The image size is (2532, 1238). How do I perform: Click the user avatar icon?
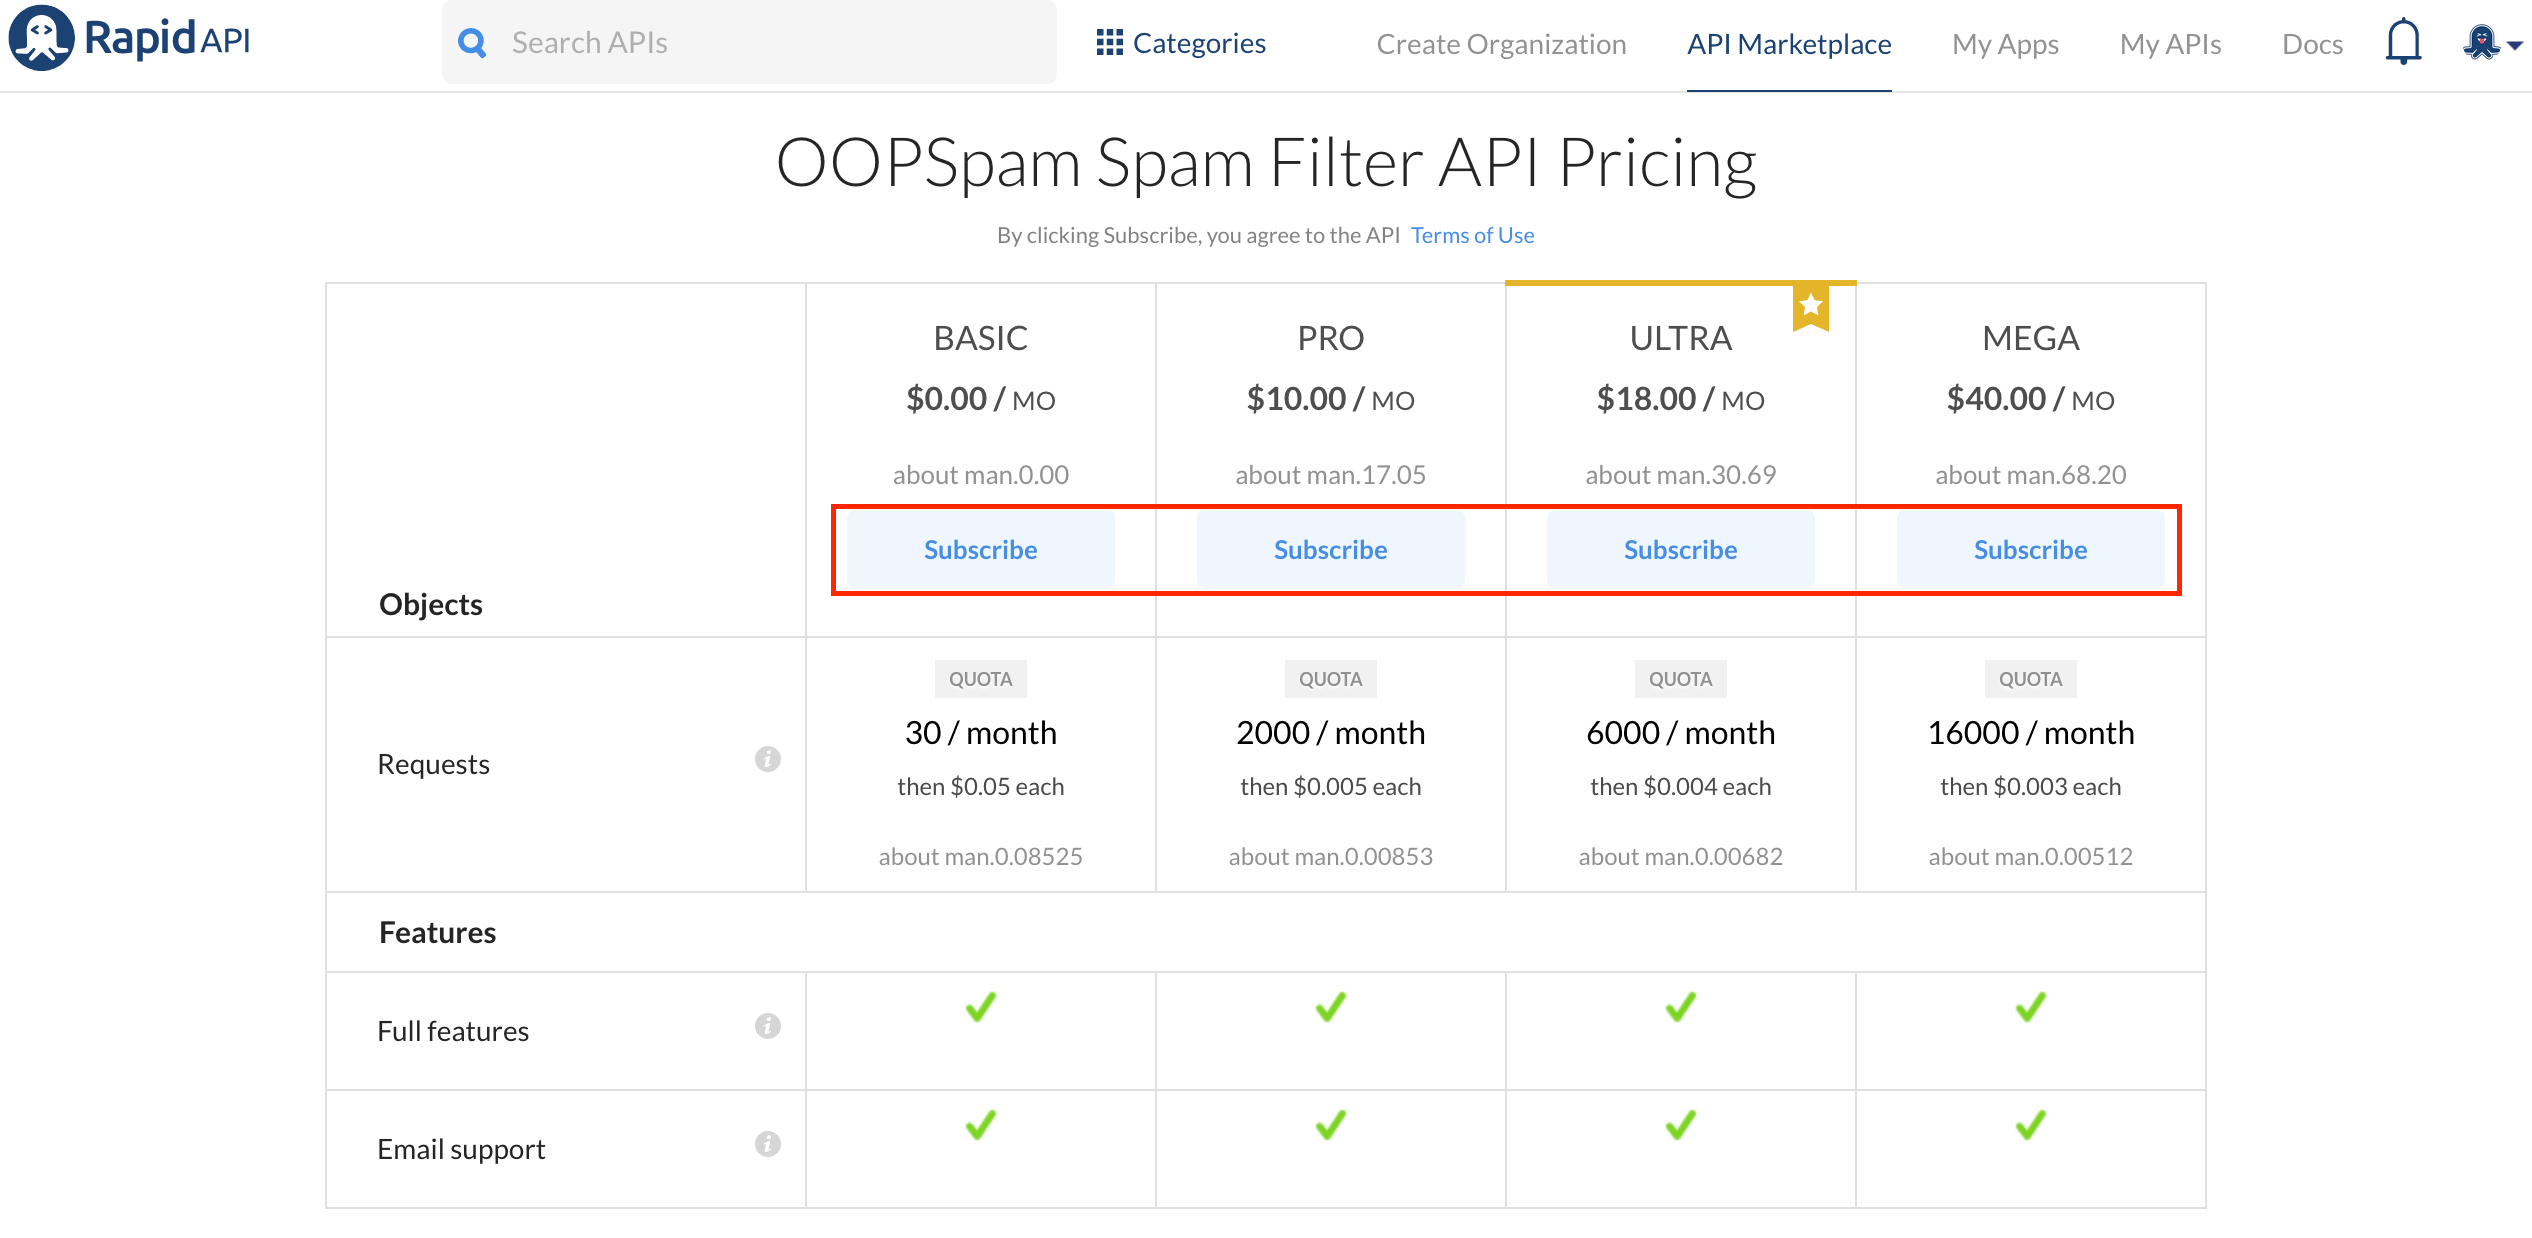2480,42
